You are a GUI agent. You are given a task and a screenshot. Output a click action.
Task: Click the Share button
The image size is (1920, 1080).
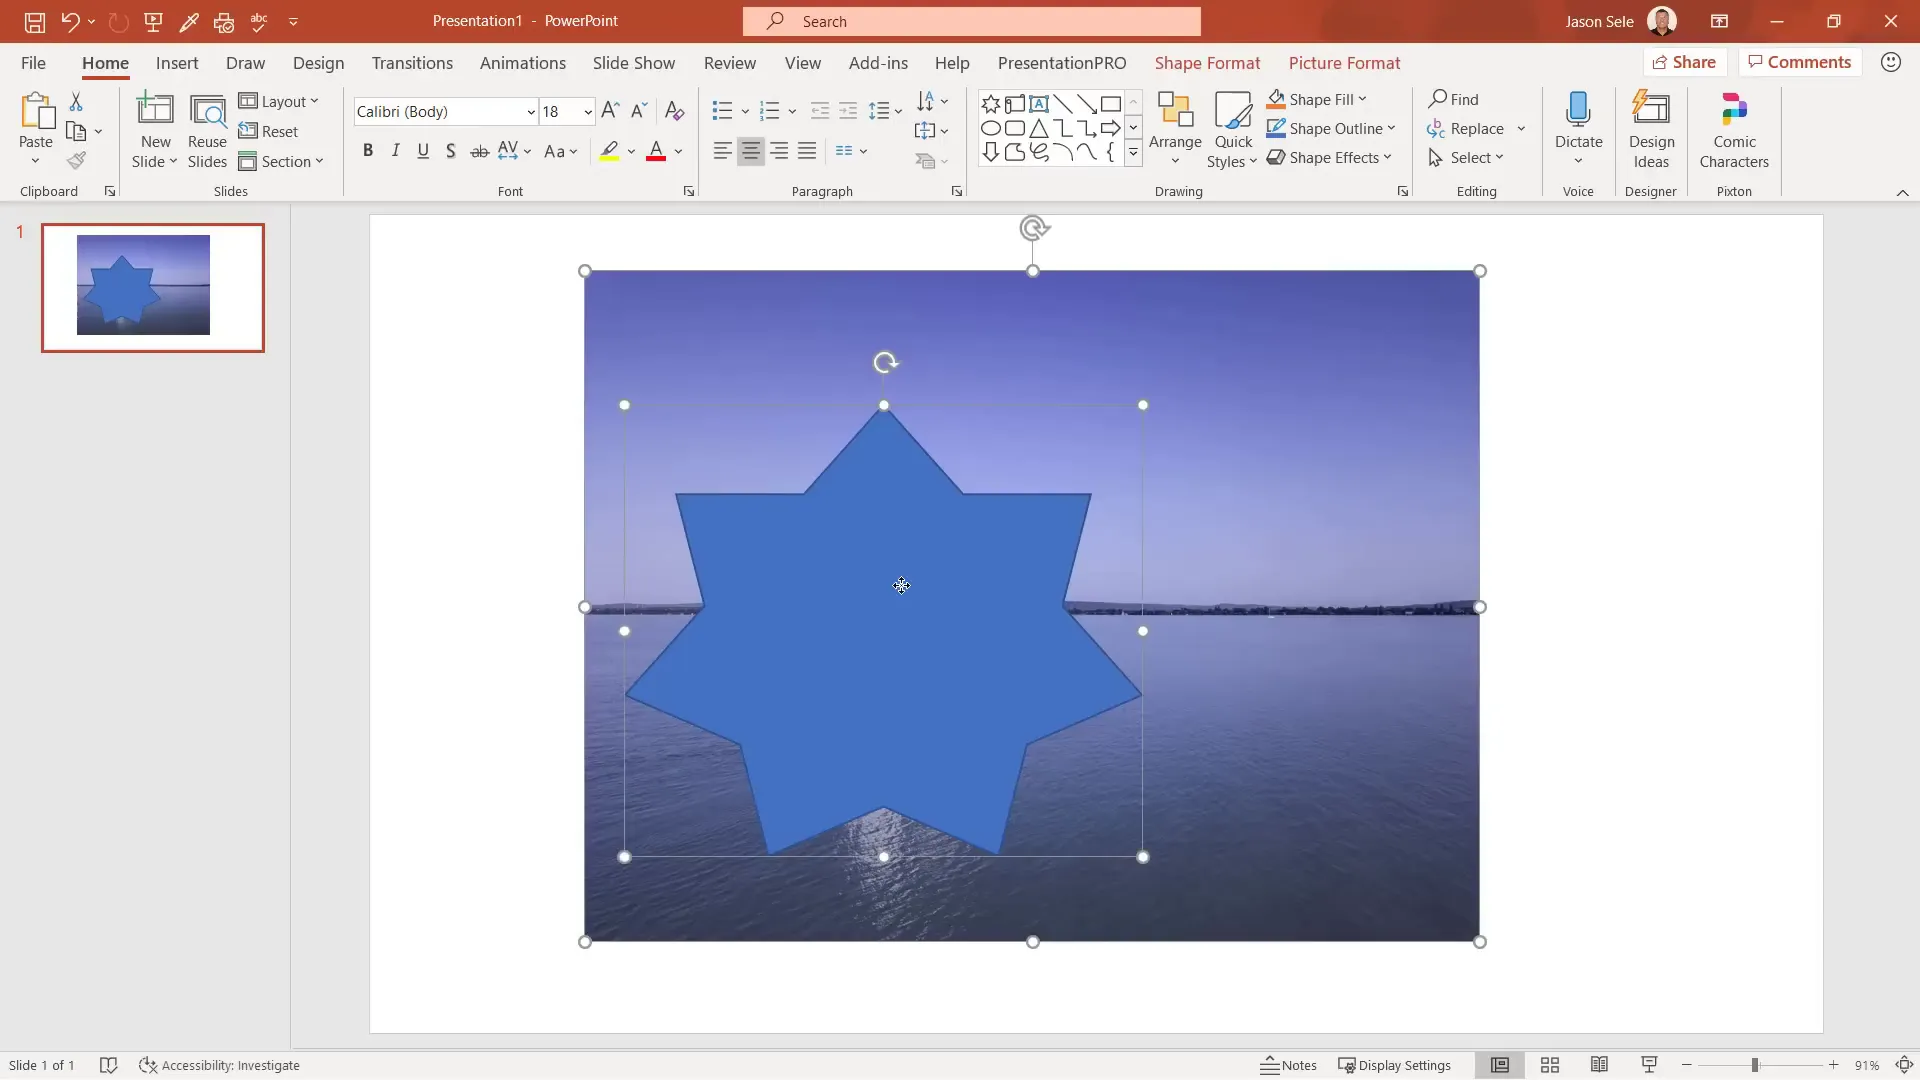[x=1684, y=62]
